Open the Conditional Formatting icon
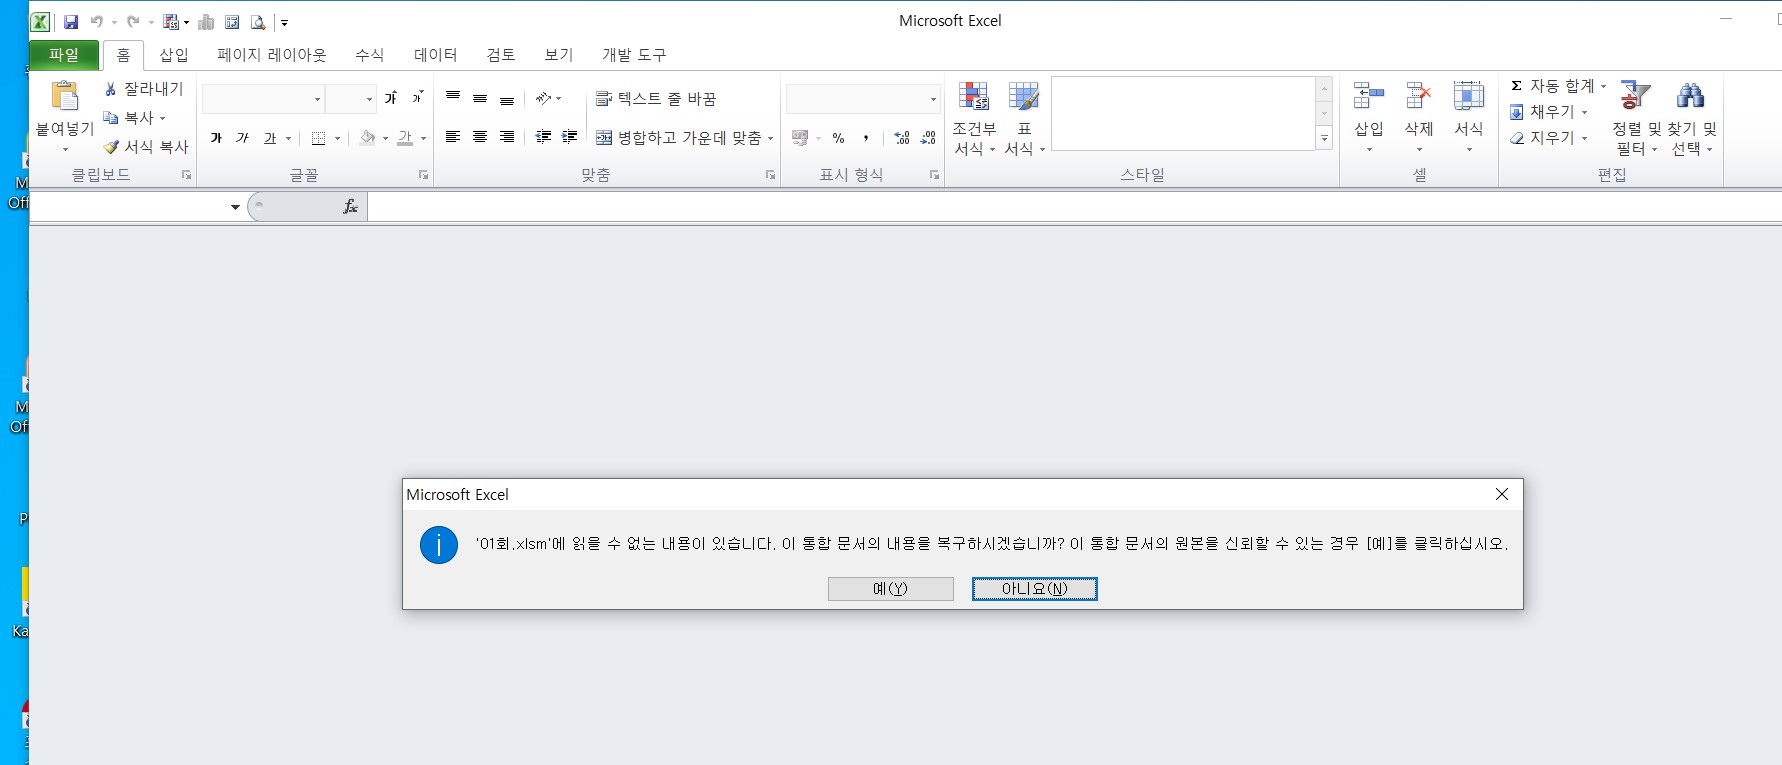The height and width of the screenshot is (765, 1782). click(x=973, y=97)
